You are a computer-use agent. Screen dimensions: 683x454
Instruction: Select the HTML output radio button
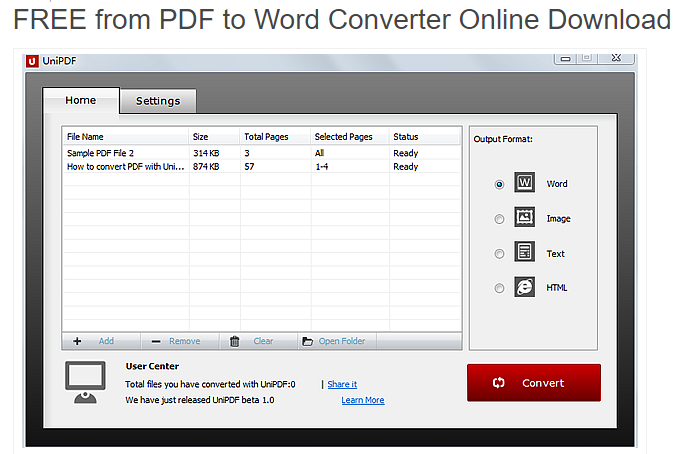(499, 288)
